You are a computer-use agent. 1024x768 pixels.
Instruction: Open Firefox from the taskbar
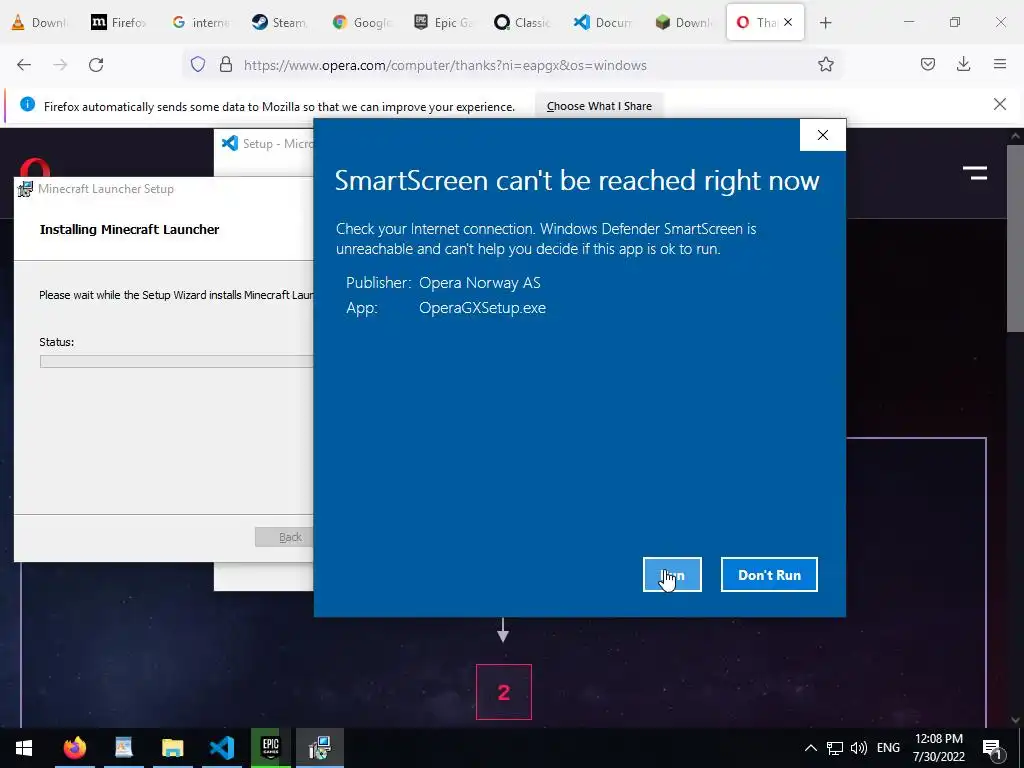[x=74, y=748]
